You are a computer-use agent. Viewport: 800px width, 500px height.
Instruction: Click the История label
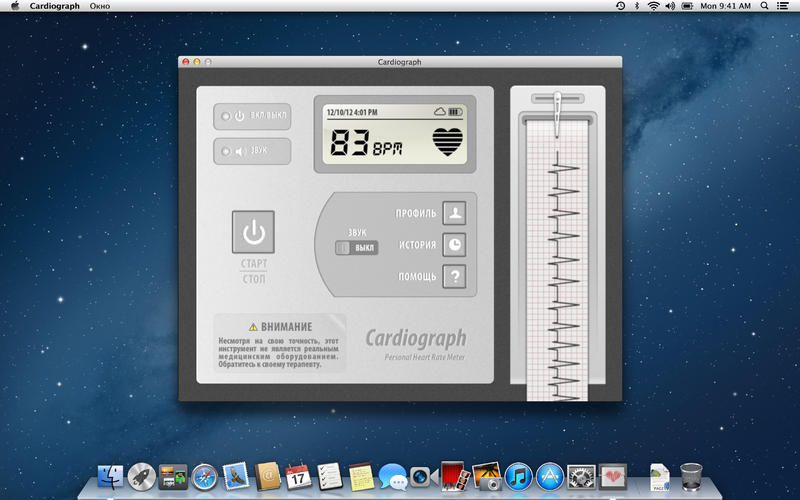tap(417, 245)
